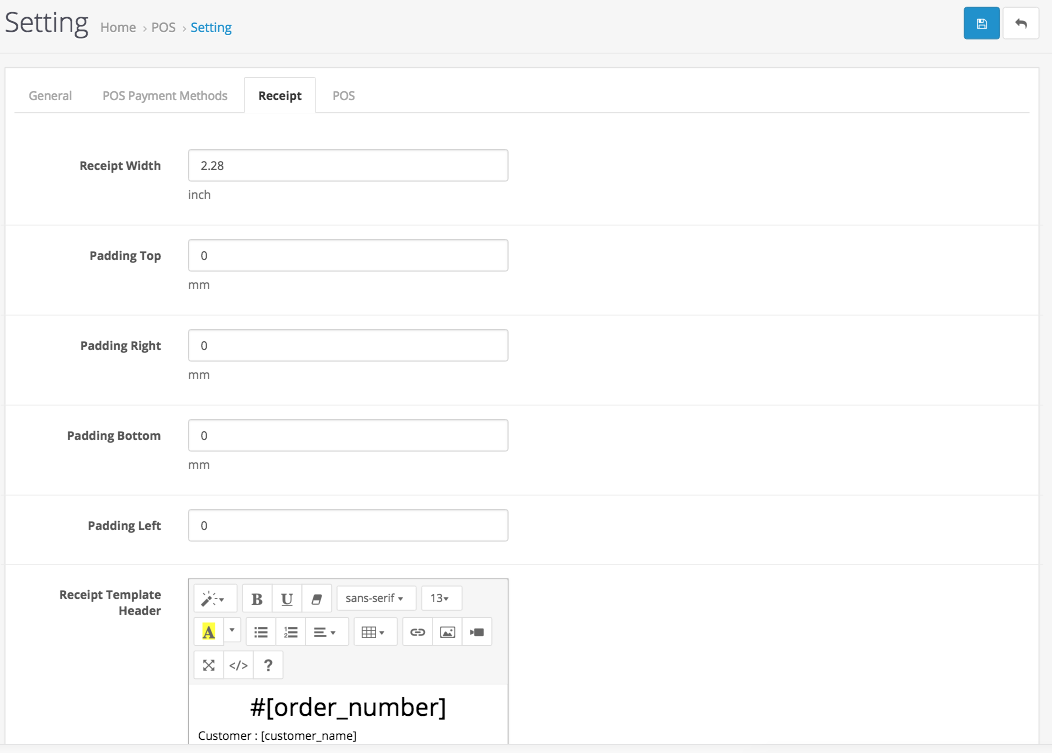Open the editor help dialog
The width and height of the screenshot is (1052, 753).
pos(268,665)
